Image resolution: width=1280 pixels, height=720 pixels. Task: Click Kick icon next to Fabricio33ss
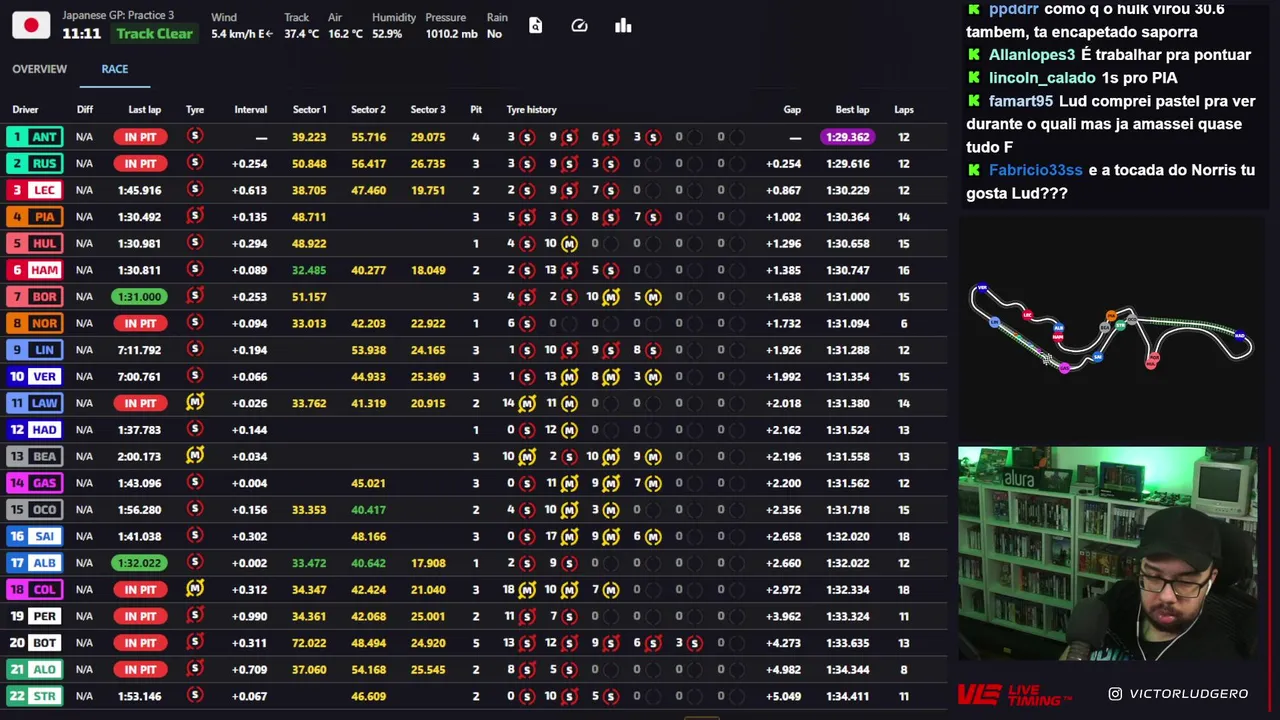pos(973,170)
